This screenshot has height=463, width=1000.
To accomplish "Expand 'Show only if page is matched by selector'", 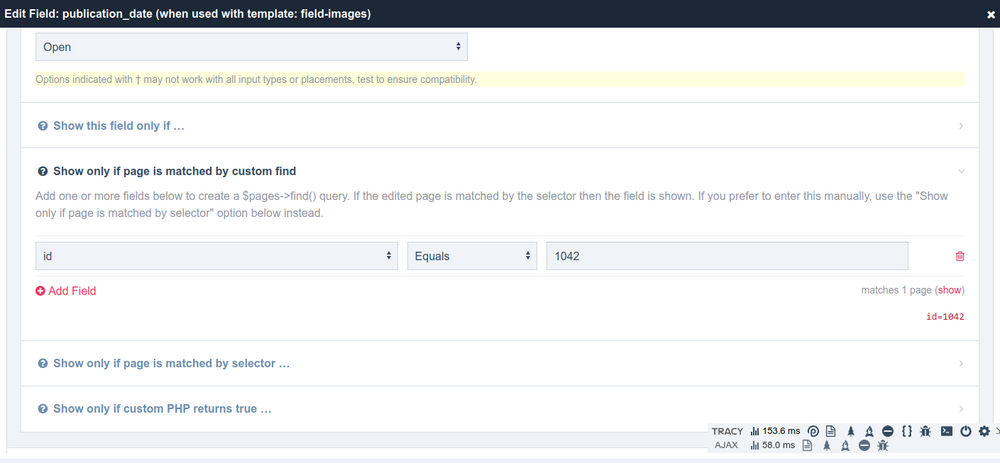I will [x=170, y=363].
